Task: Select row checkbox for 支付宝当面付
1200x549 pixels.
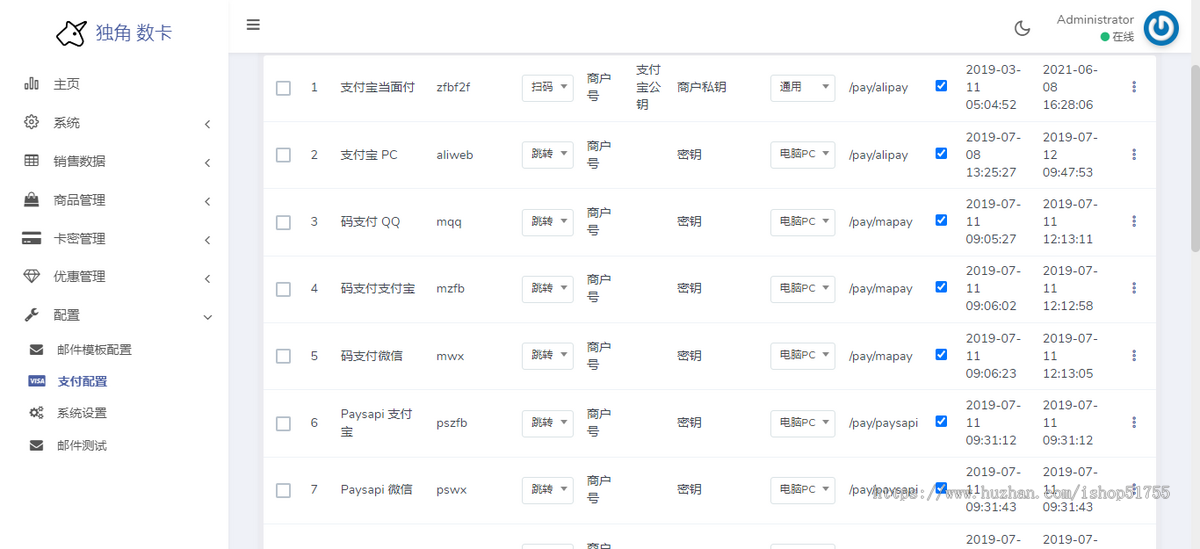Action: pos(283,88)
